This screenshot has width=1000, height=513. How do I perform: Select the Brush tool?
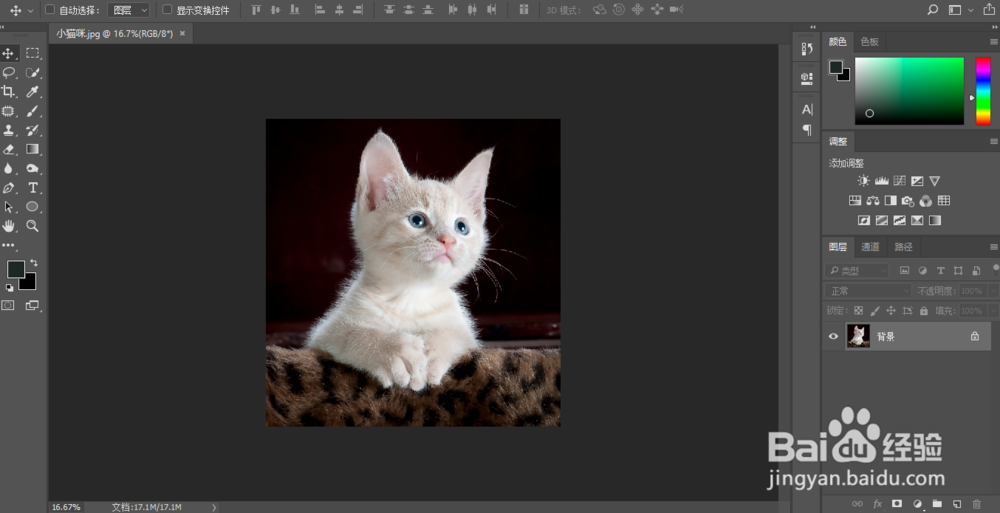click(33, 111)
